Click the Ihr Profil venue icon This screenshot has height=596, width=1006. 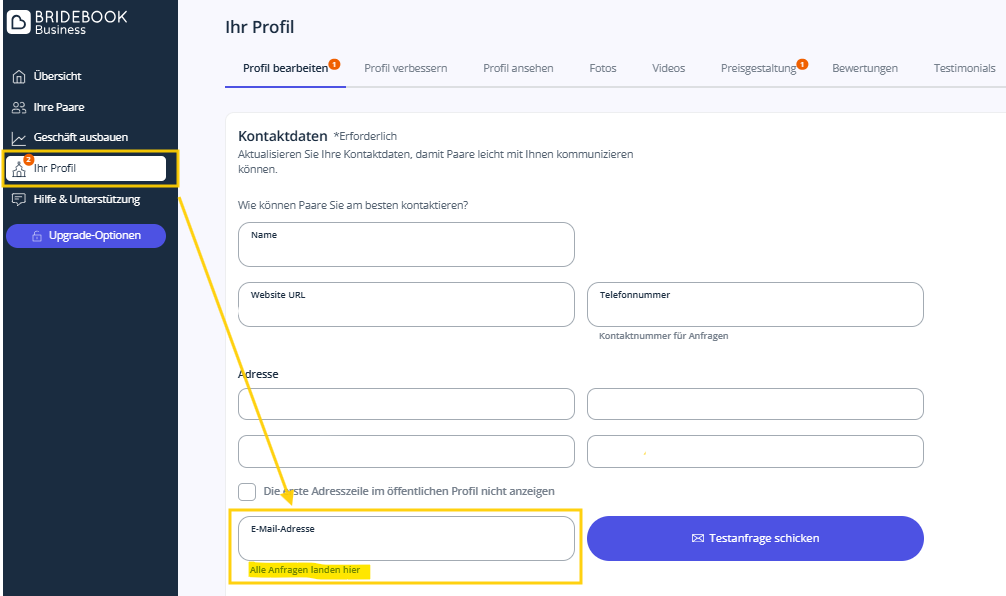tap(19, 169)
